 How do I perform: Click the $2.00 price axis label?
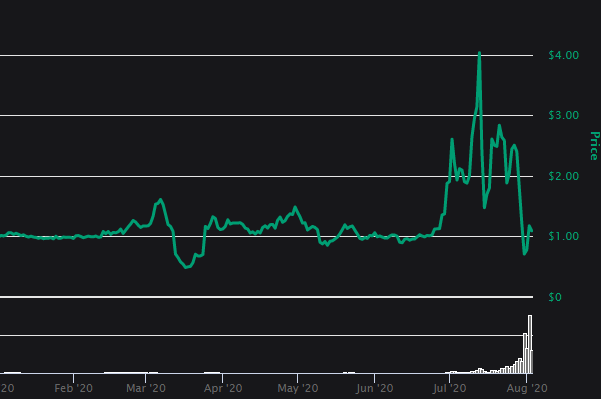pos(563,176)
